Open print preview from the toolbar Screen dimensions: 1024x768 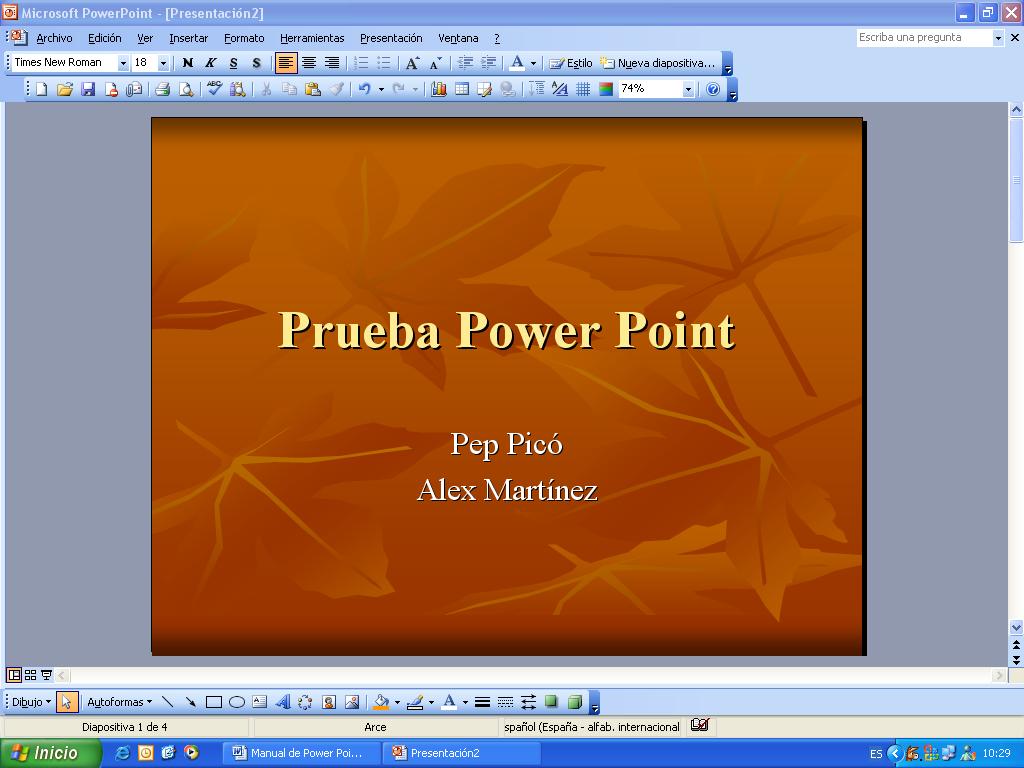pyautogui.click(x=186, y=89)
